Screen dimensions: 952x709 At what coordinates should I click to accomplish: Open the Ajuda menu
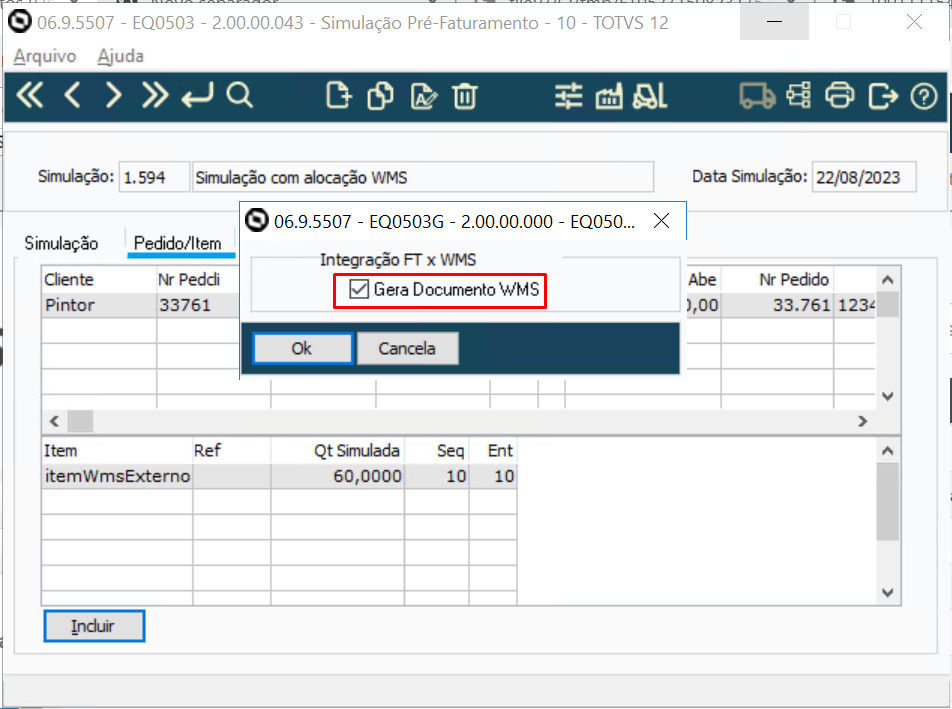pyautogui.click(x=120, y=56)
